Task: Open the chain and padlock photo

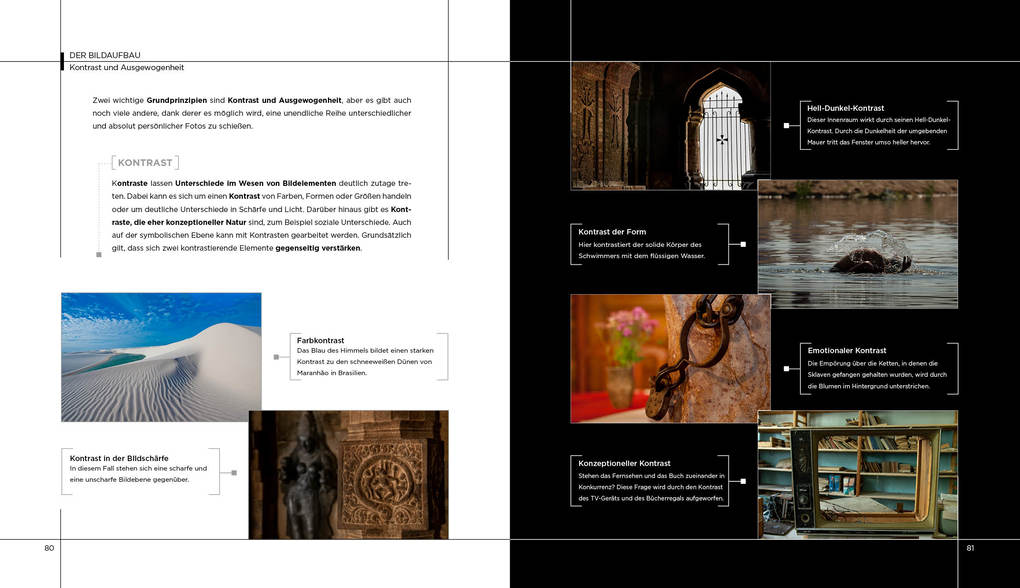Action: [671, 358]
